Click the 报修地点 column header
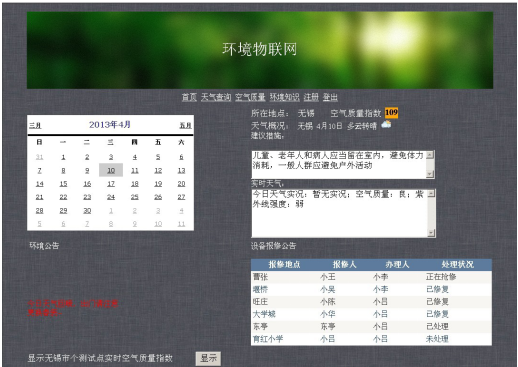This screenshot has height=367, width=518. 284,265
